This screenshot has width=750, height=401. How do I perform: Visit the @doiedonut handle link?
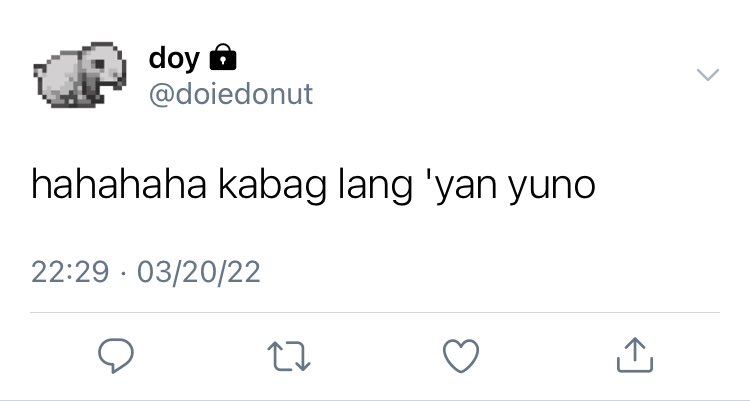point(231,94)
